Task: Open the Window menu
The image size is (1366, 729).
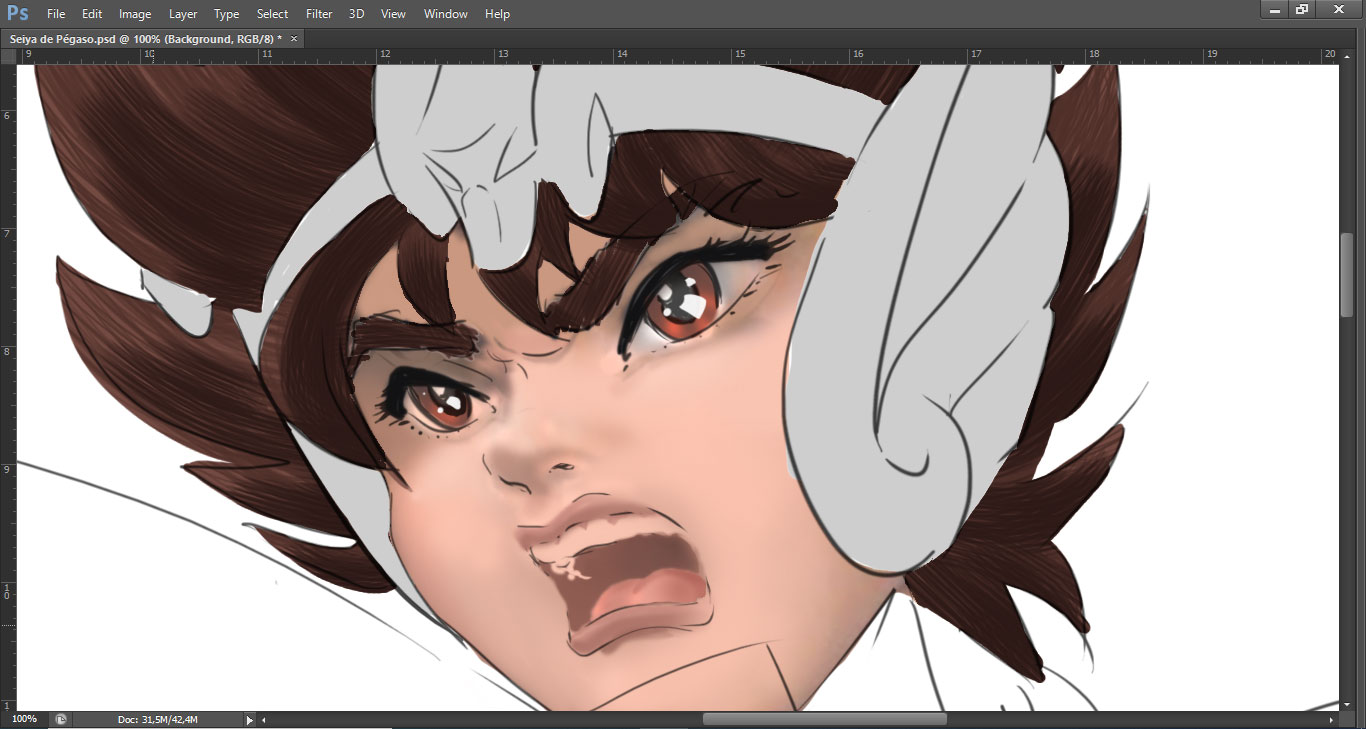Action: 445,14
